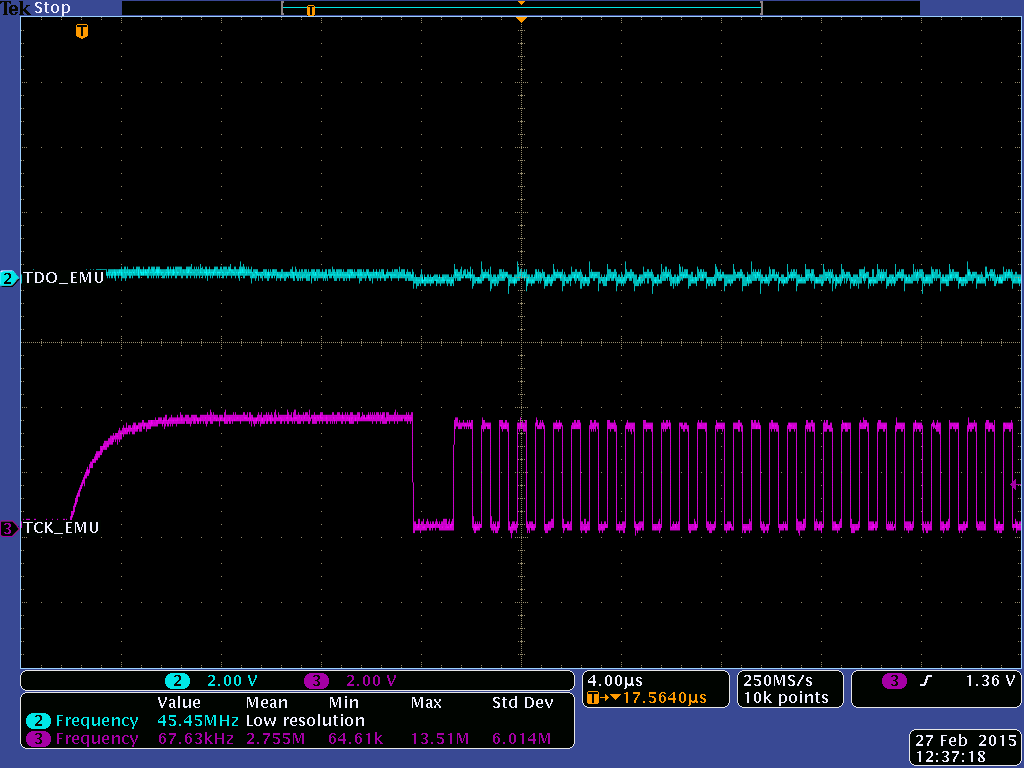This screenshot has height=768, width=1024.
Task: Click the TDO_EMU channel label
Action: [x=63, y=278]
